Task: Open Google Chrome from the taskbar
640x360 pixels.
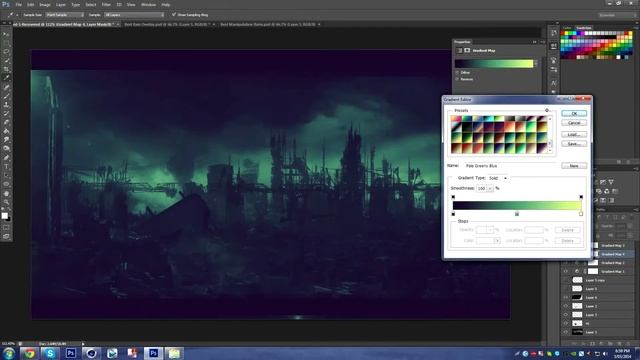Action: [29, 353]
